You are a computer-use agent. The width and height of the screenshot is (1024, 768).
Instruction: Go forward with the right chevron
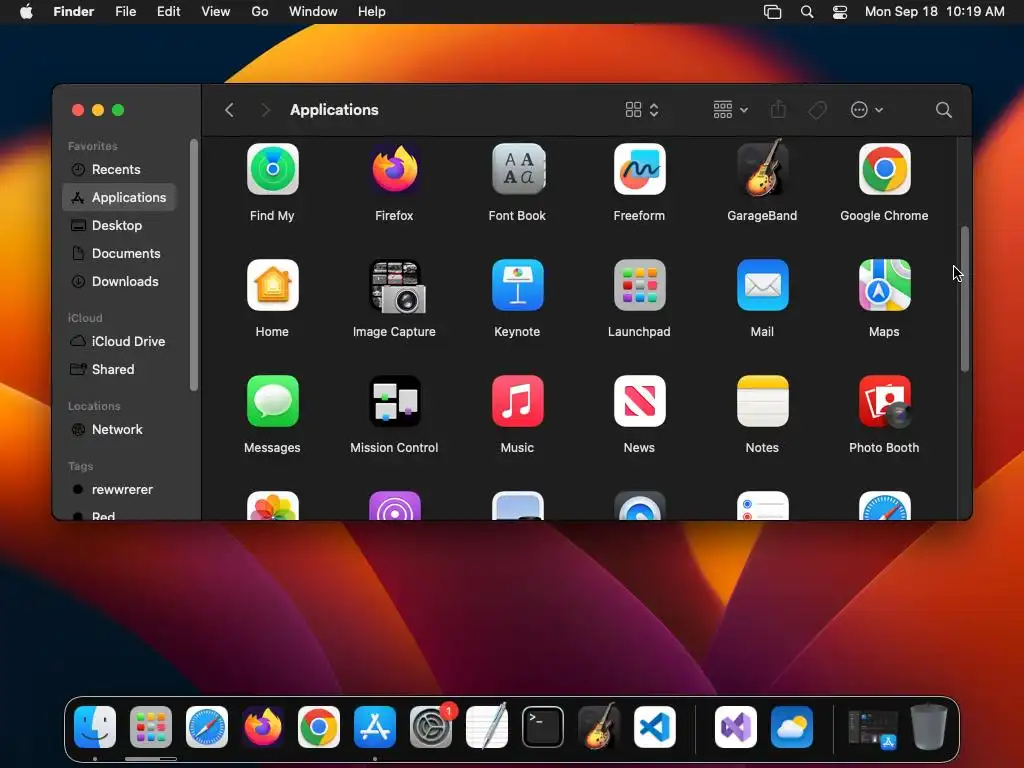(x=265, y=110)
